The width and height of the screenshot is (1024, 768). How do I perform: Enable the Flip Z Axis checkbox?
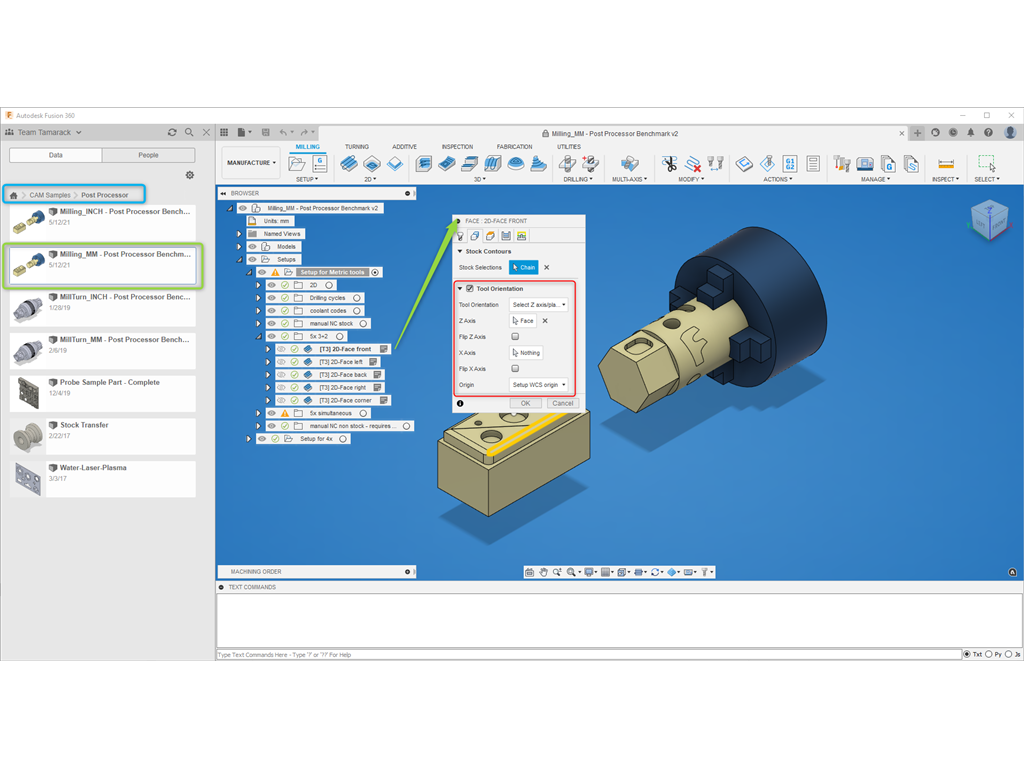515,335
